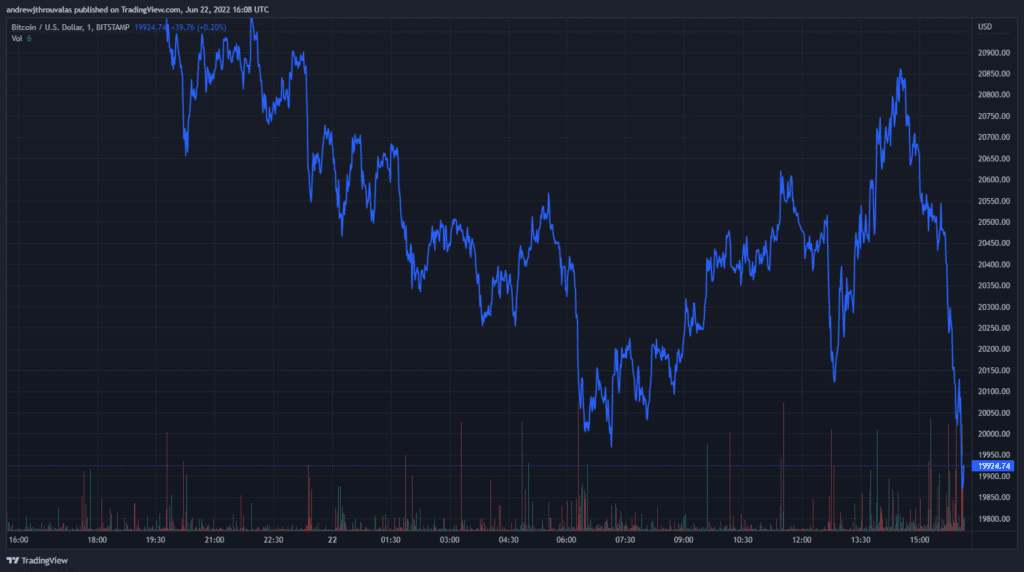Click the 15:00 time axis label

(920, 540)
